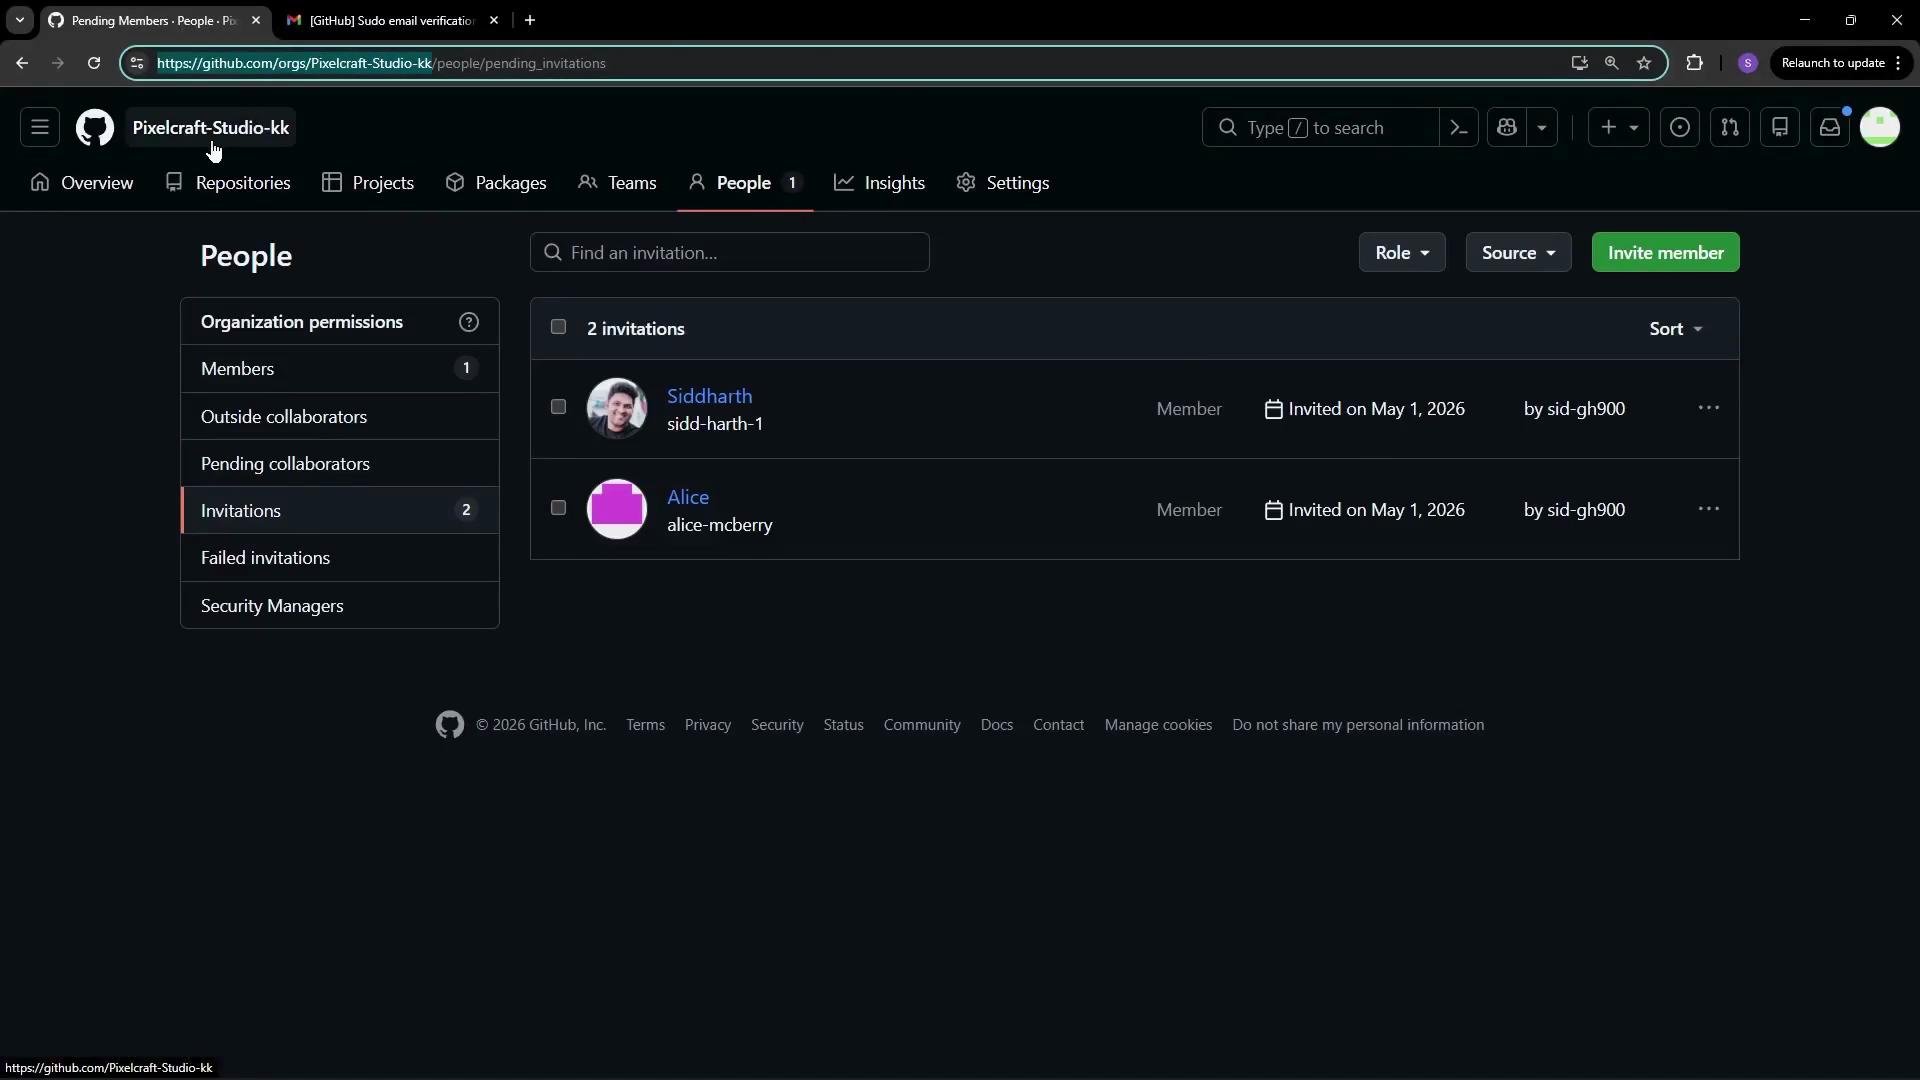This screenshot has width=1920, height=1080.
Task: Open the Create new plus menu
Action: click(x=1619, y=128)
